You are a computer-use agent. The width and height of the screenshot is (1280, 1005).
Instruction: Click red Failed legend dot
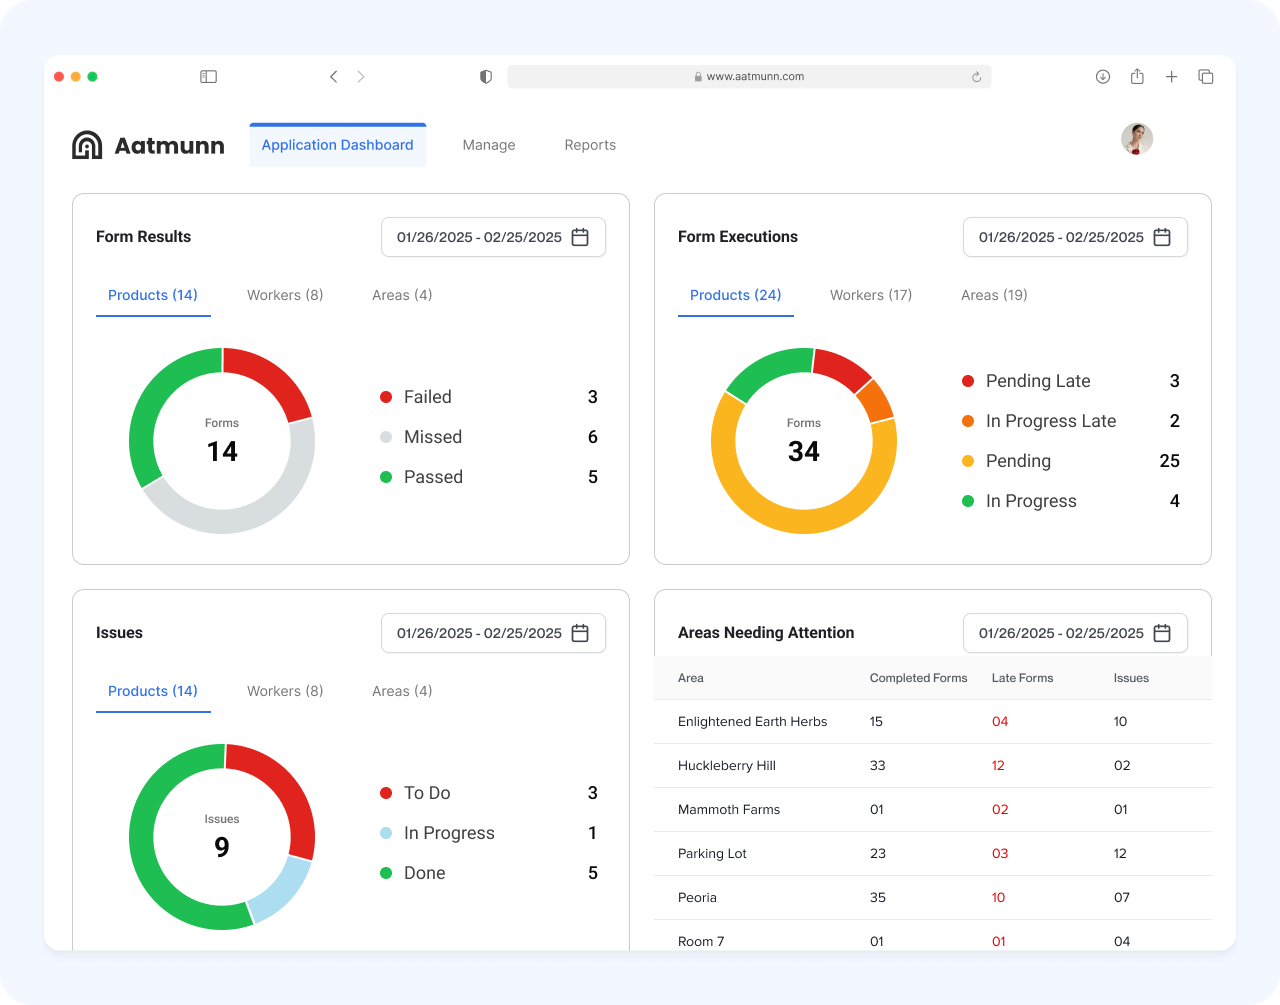(x=386, y=397)
